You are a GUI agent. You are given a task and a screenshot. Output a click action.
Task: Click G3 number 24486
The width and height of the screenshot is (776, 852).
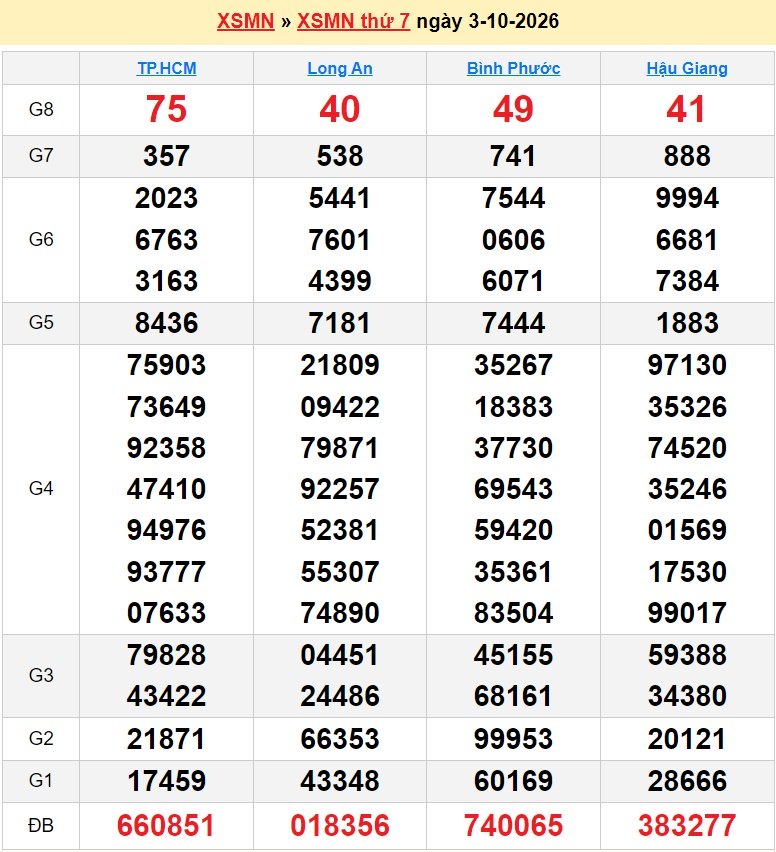340,696
